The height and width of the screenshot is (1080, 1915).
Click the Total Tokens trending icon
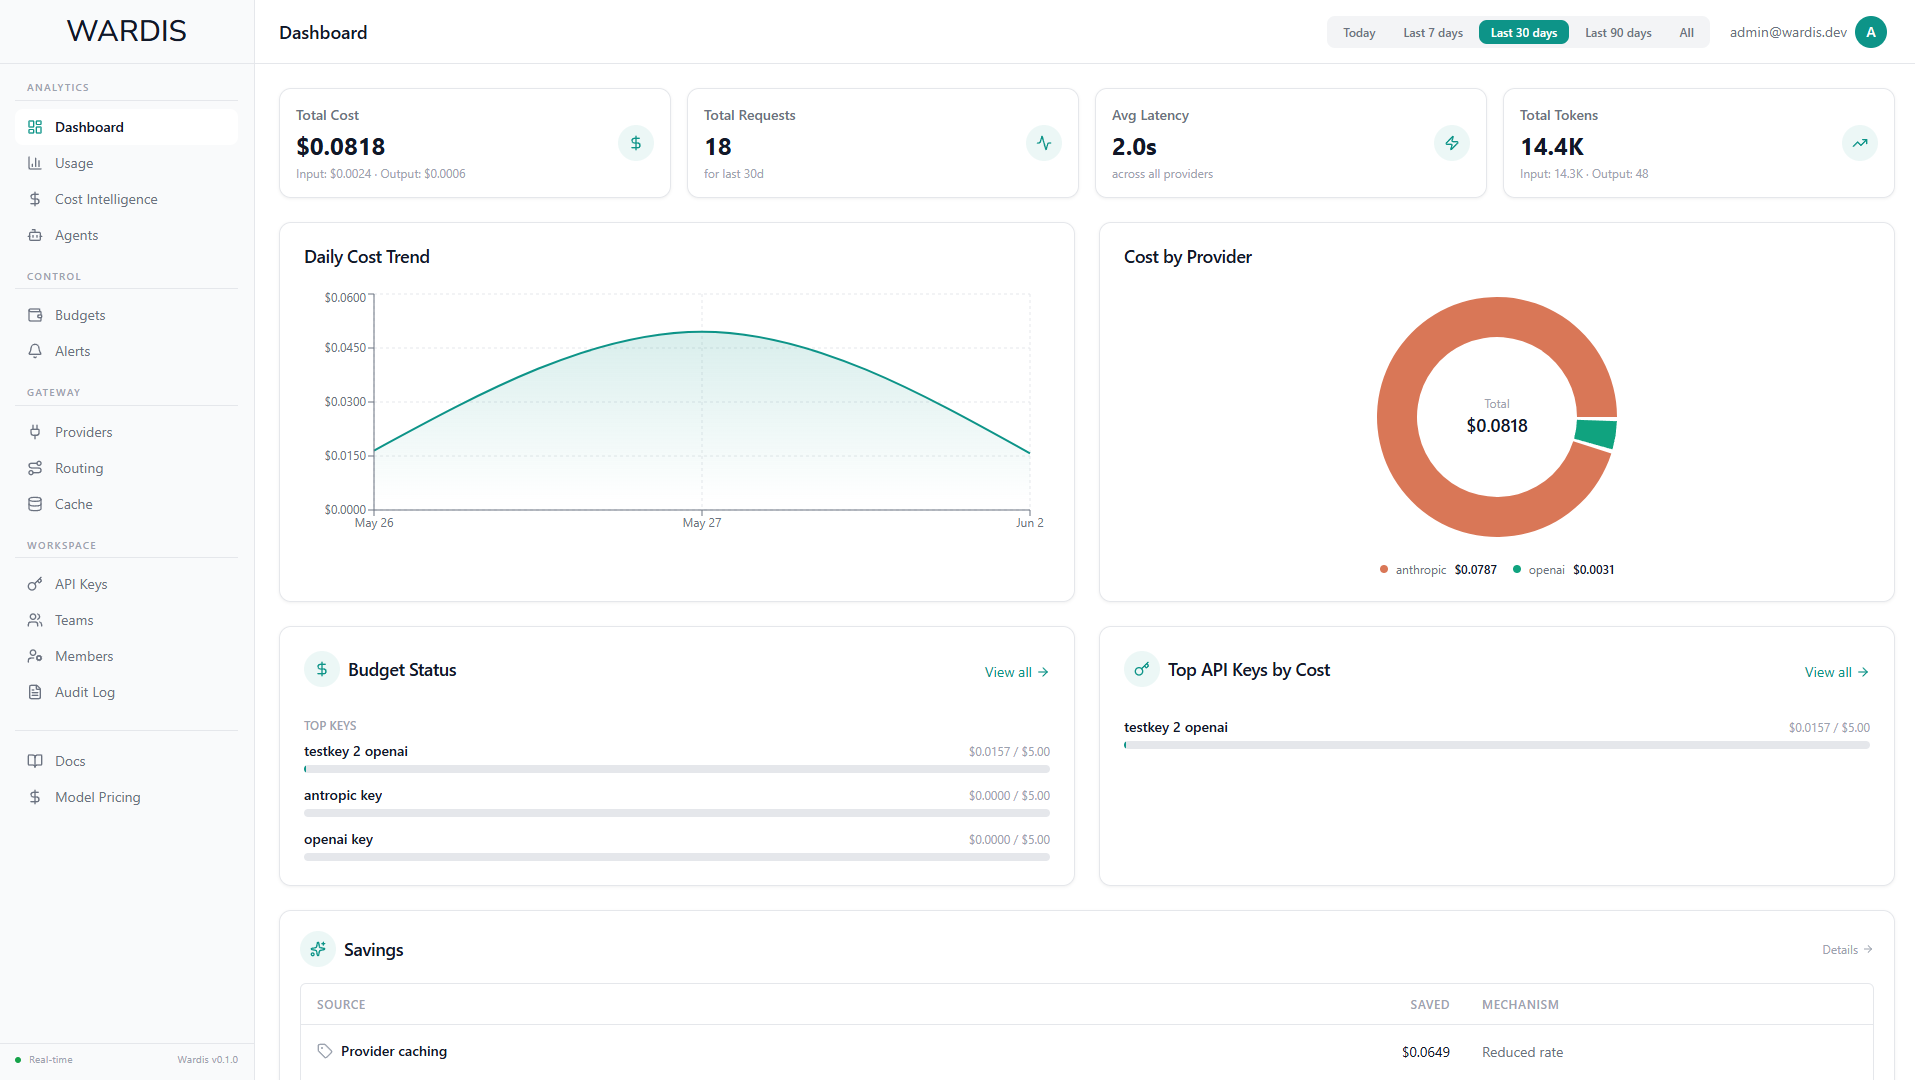(x=1860, y=143)
